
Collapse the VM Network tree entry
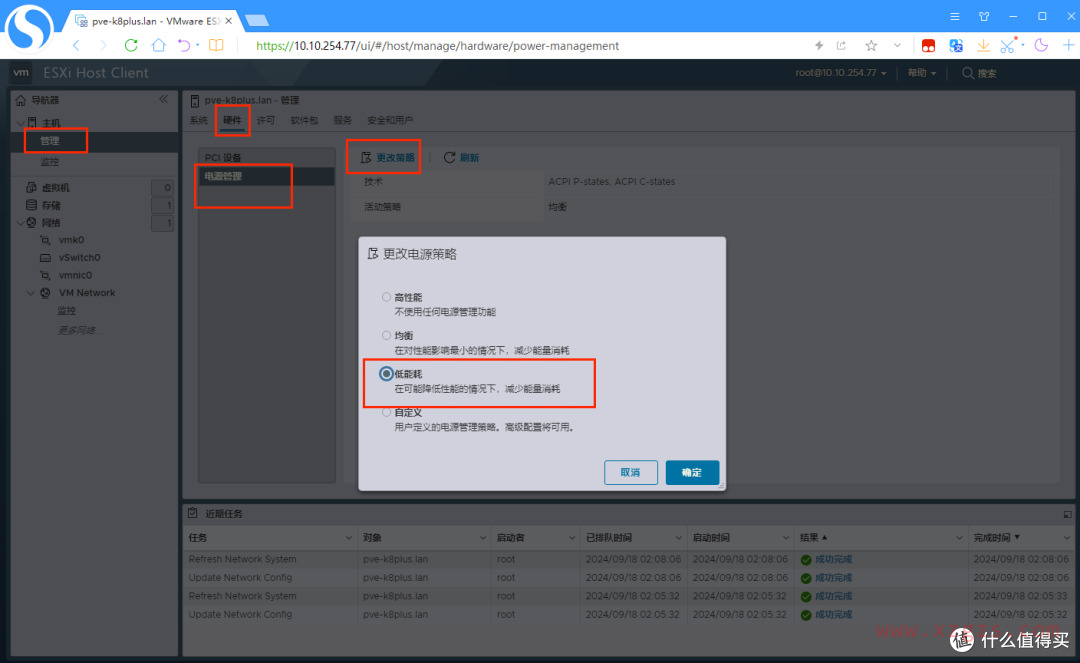point(30,292)
